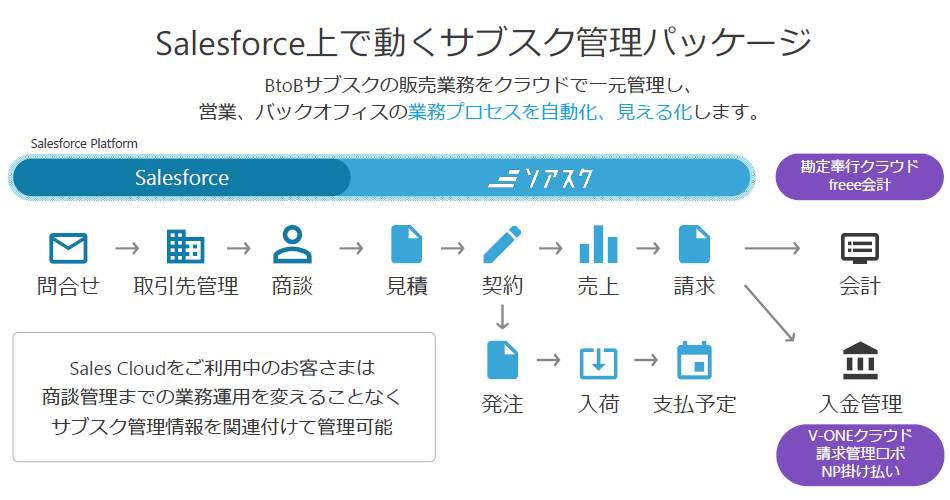Open the calendar icon for 支払予定
Image resolution: width=950 pixels, height=500 pixels.
[x=694, y=360]
